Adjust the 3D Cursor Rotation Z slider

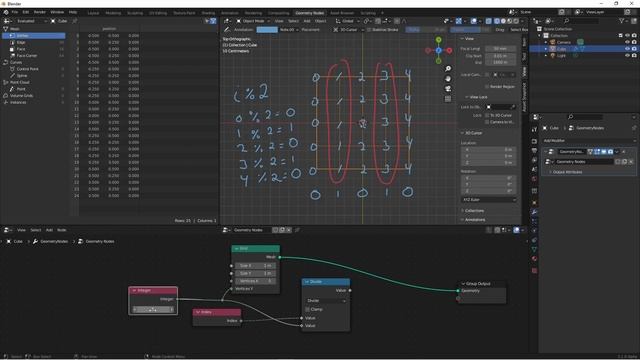pyautogui.click(x=489, y=191)
